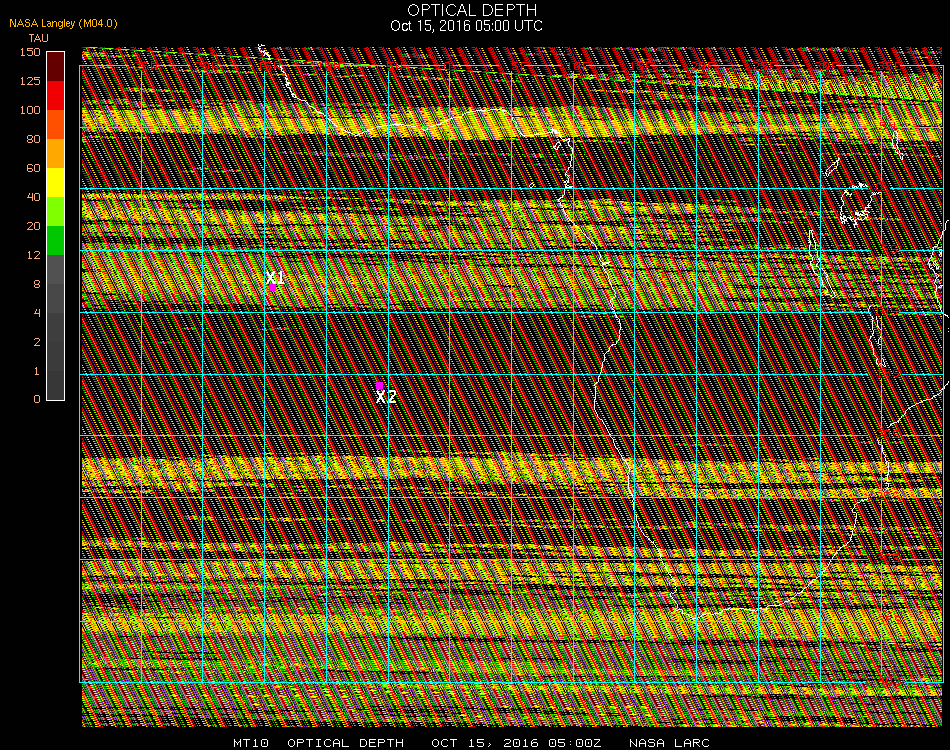Click the '20' colorbar tick label
The width and height of the screenshot is (950, 750).
tap(34, 227)
